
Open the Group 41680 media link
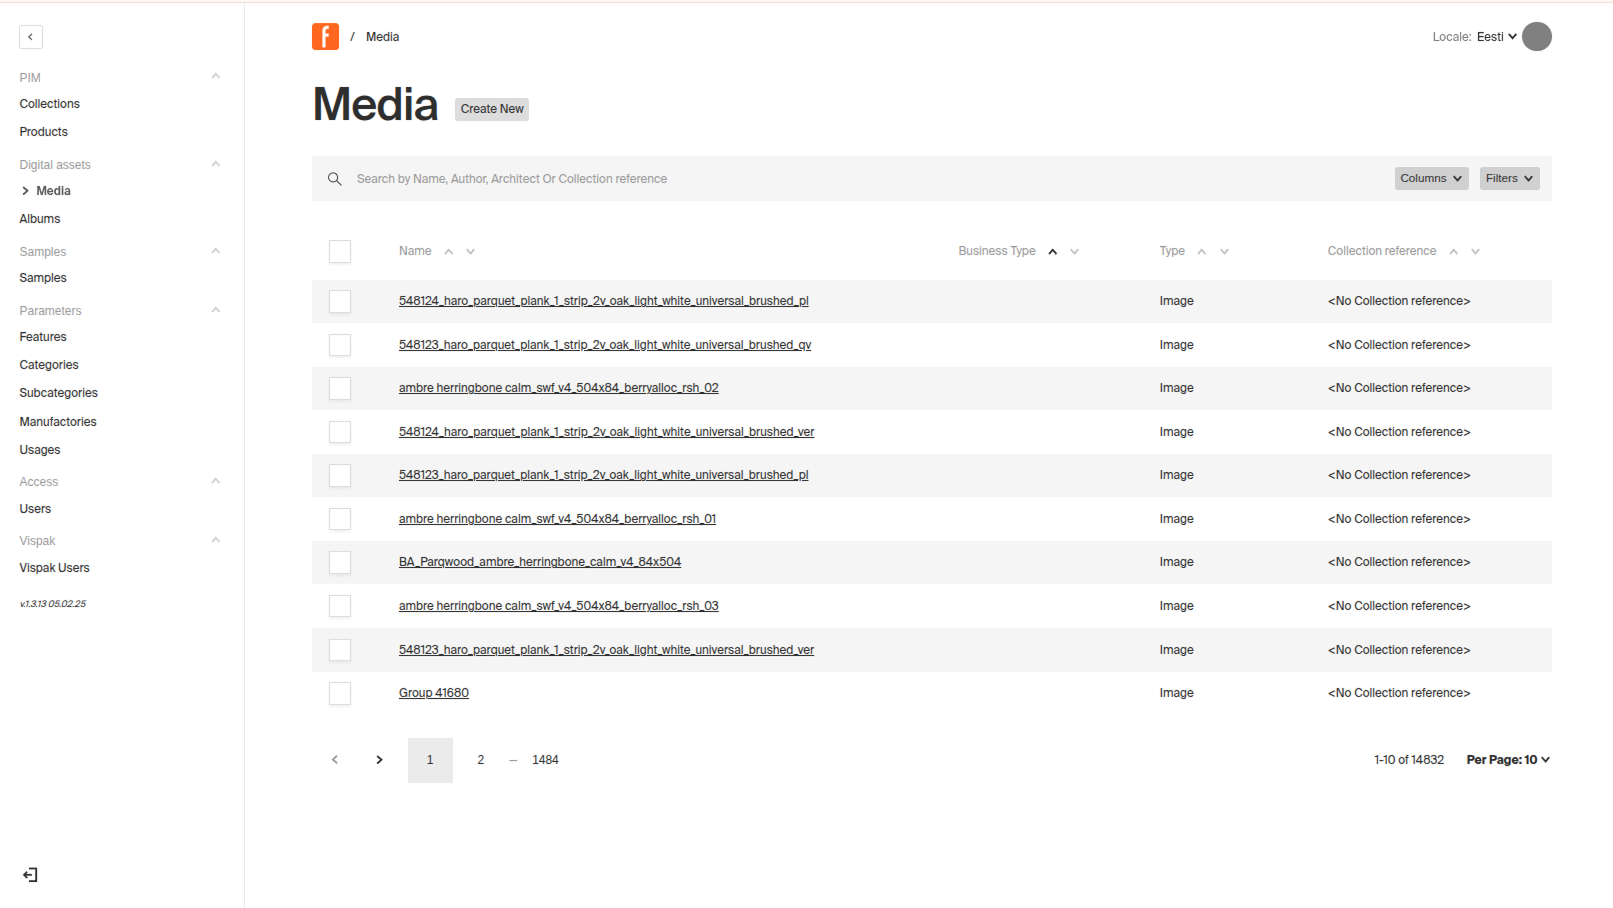pyautogui.click(x=434, y=693)
